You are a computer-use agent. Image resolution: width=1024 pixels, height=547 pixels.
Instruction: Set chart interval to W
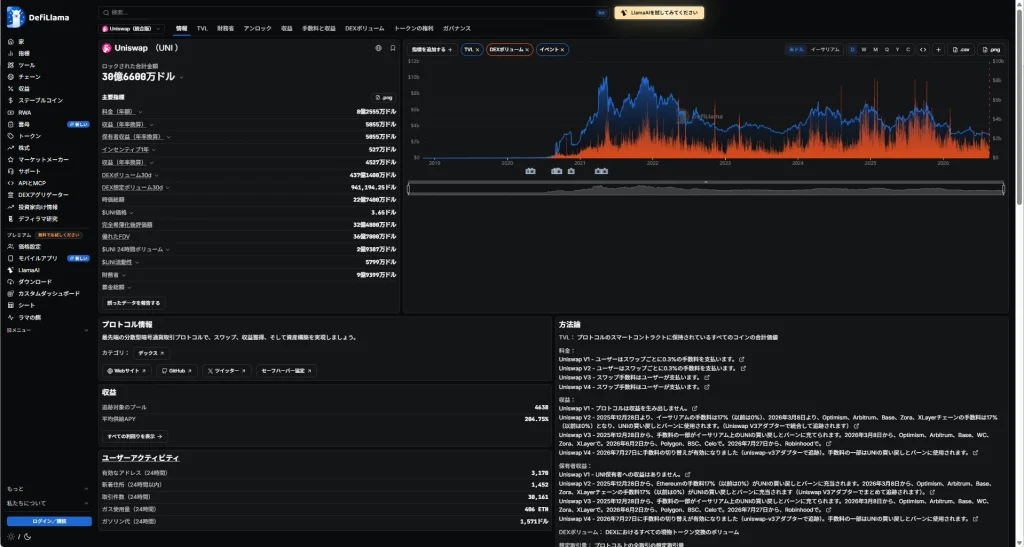coord(864,50)
